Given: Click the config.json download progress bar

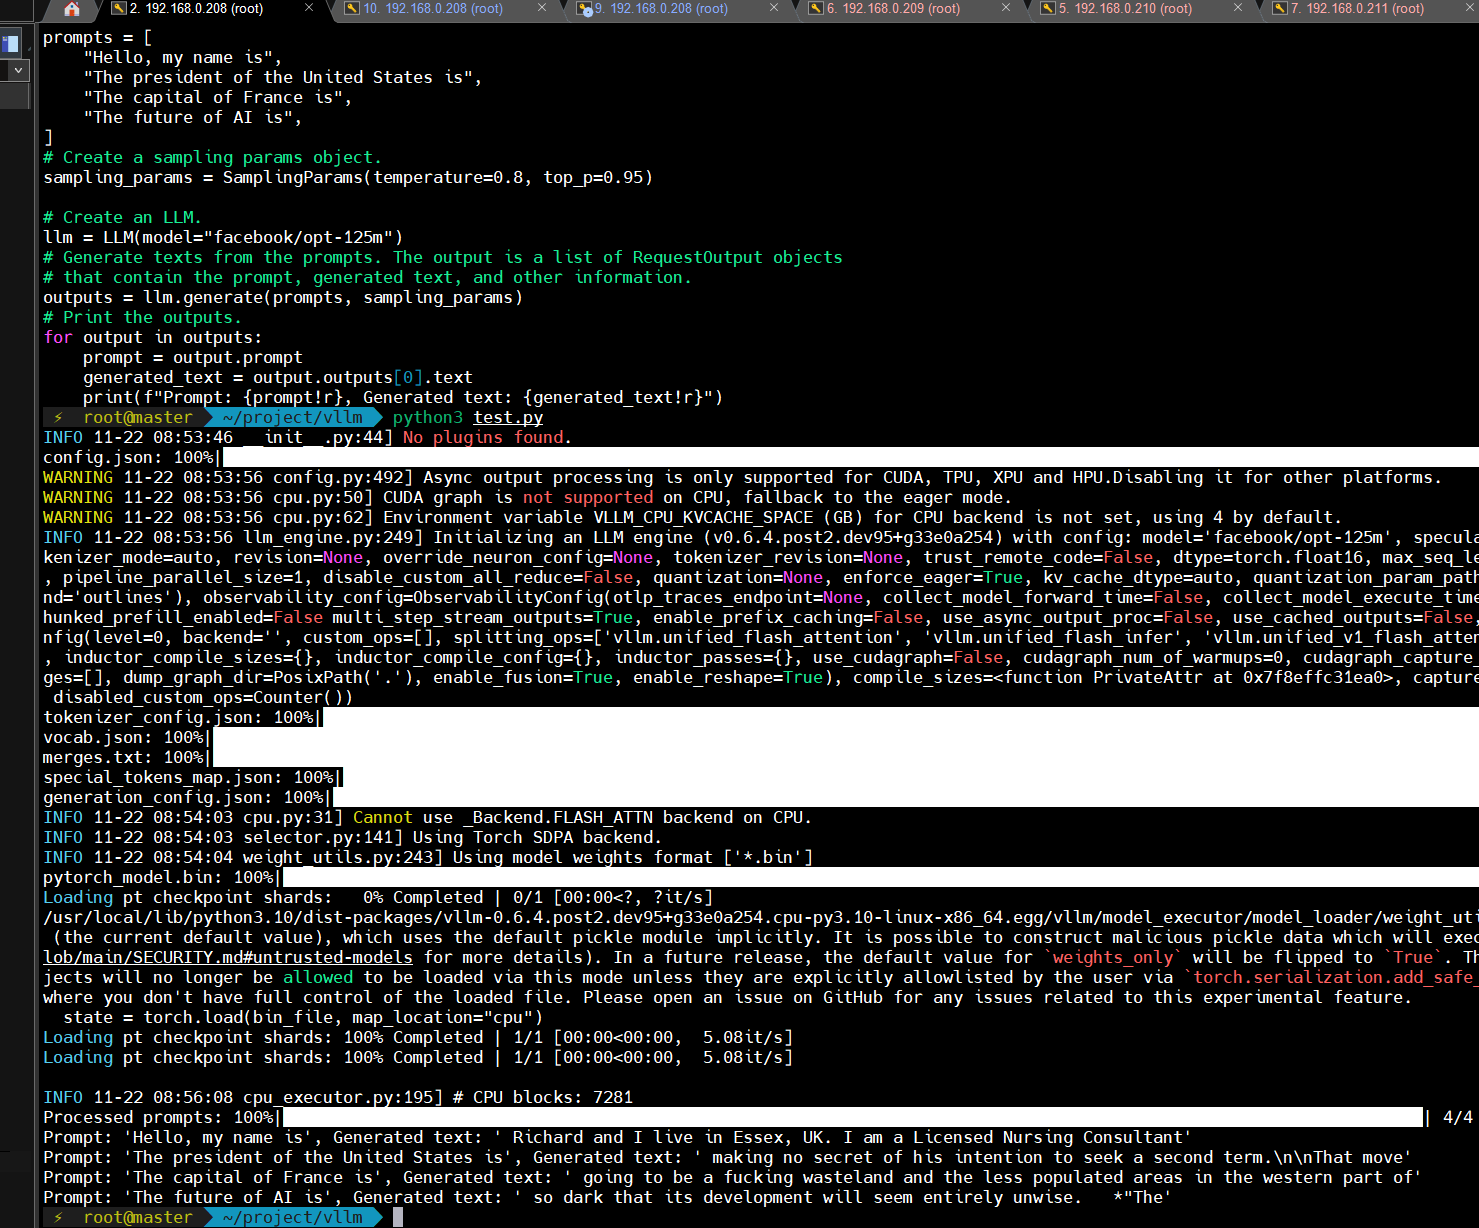Looking at the screenshot, I should (x=850, y=457).
